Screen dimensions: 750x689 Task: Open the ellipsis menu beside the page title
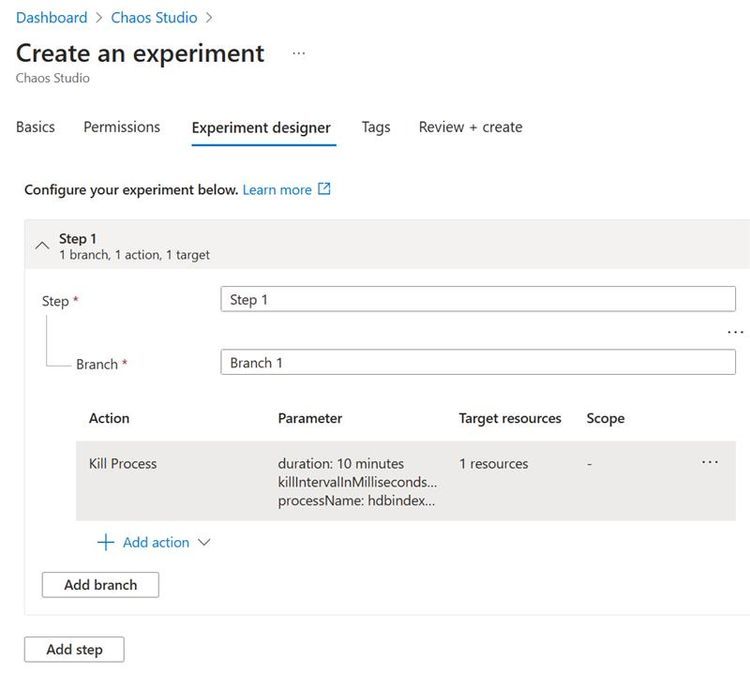(x=298, y=54)
